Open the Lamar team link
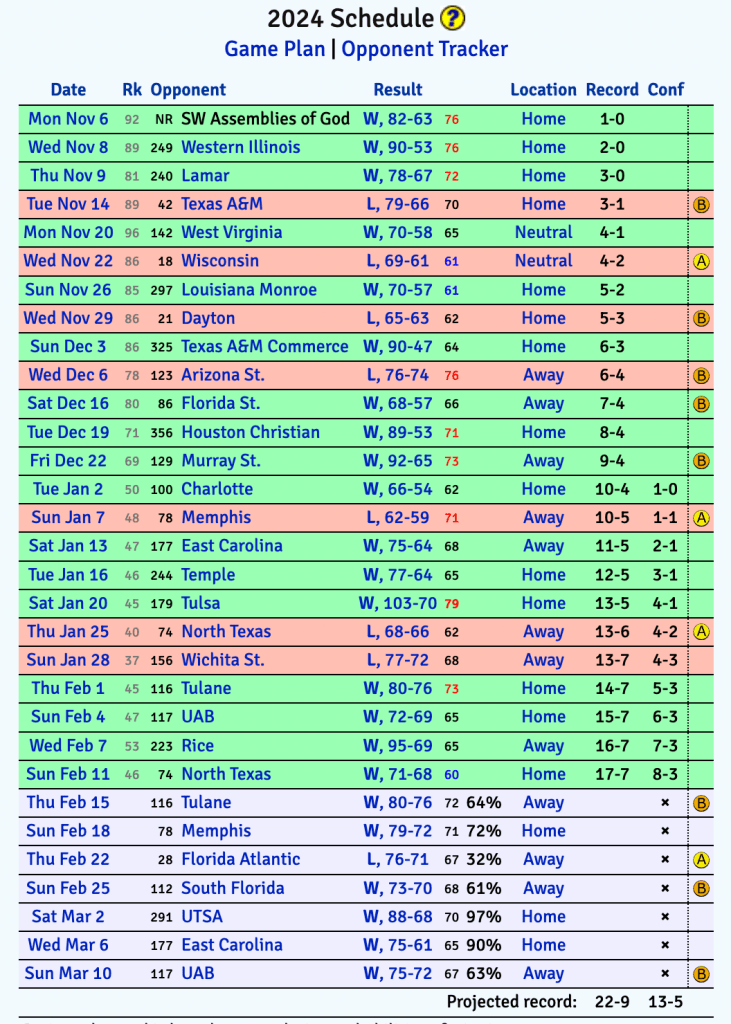 [x=205, y=176]
